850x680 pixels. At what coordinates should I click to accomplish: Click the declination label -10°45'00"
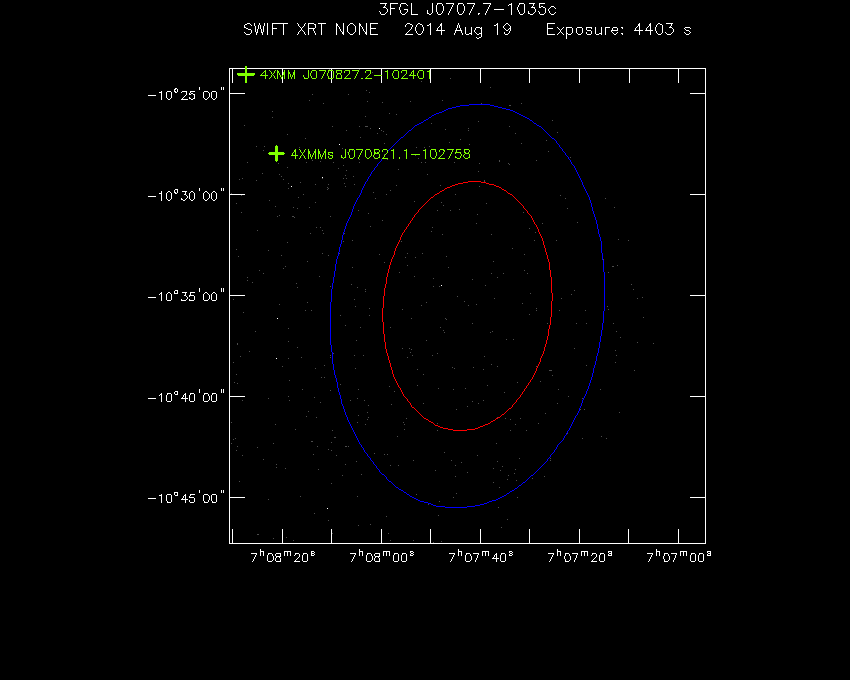click(x=186, y=498)
